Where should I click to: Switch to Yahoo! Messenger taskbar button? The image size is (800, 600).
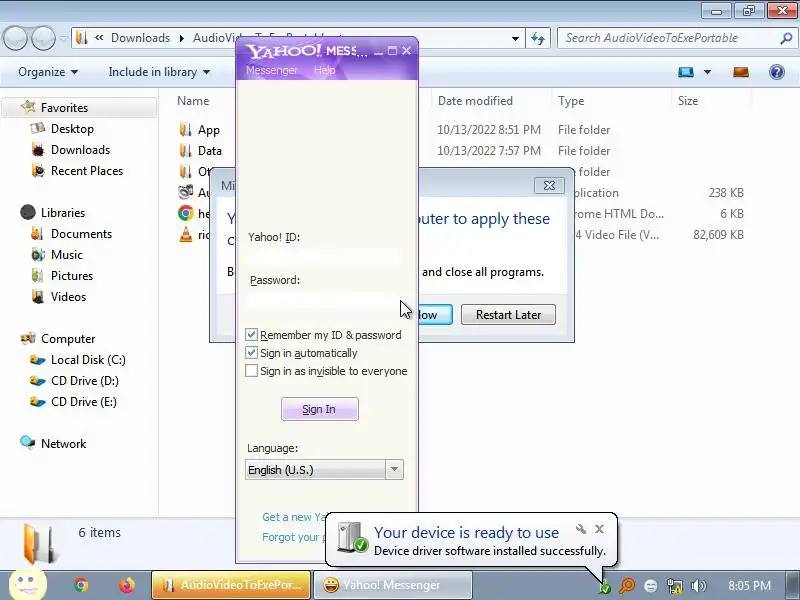tap(392, 585)
